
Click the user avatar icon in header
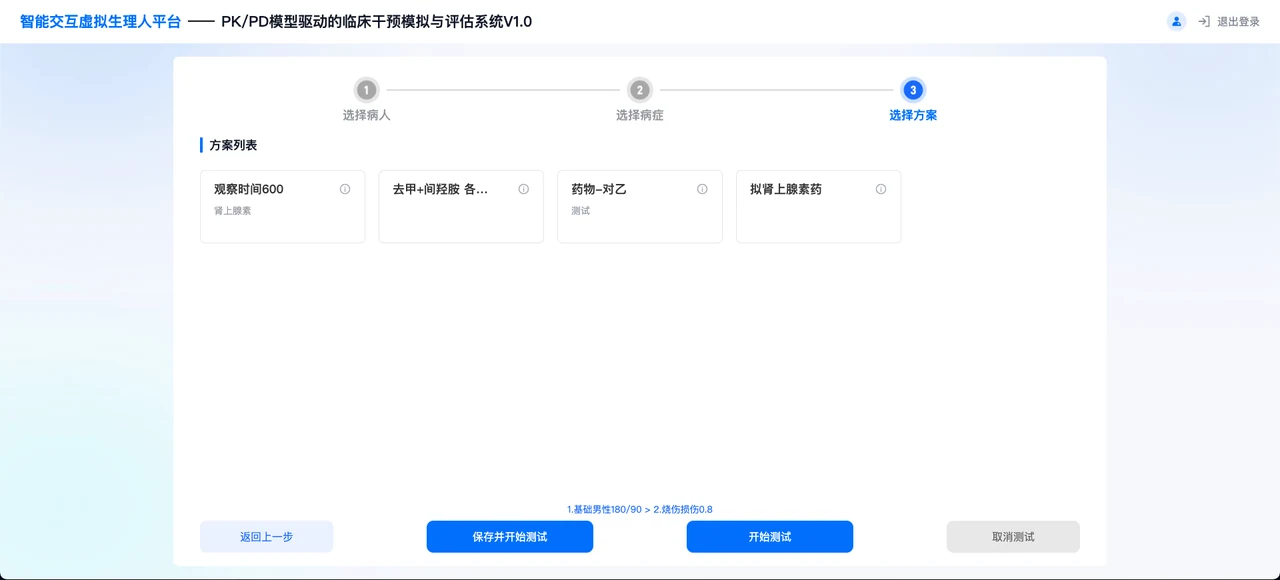pyautogui.click(x=1176, y=21)
